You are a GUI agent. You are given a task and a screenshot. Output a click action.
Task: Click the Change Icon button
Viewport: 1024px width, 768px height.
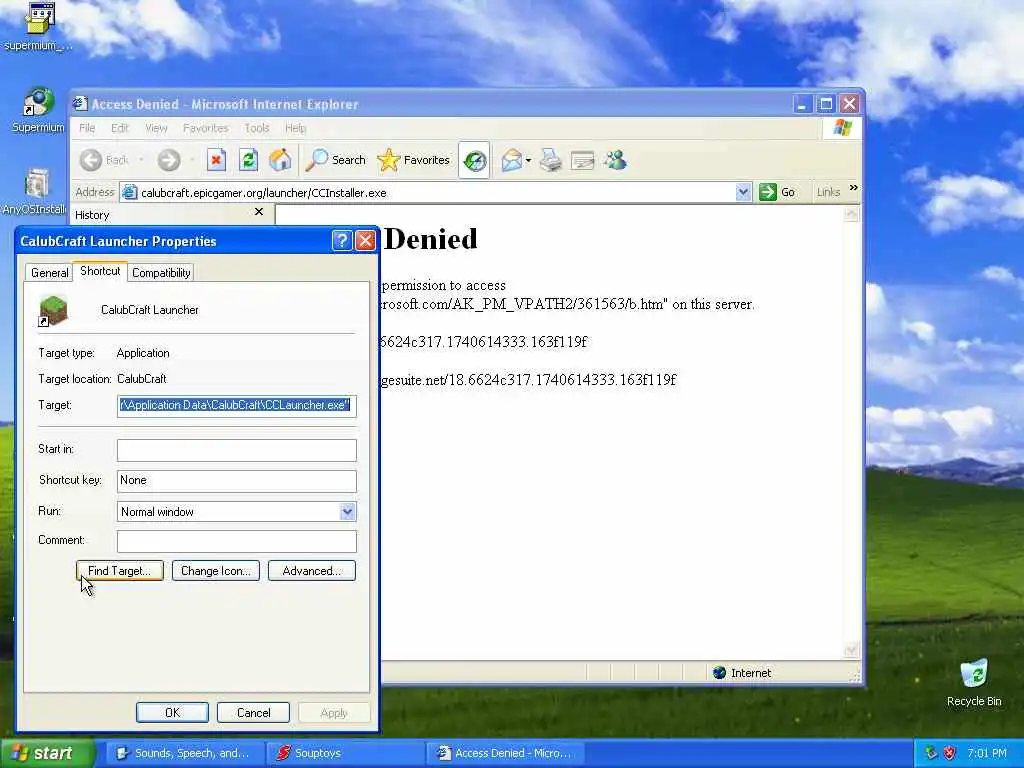pos(216,571)
